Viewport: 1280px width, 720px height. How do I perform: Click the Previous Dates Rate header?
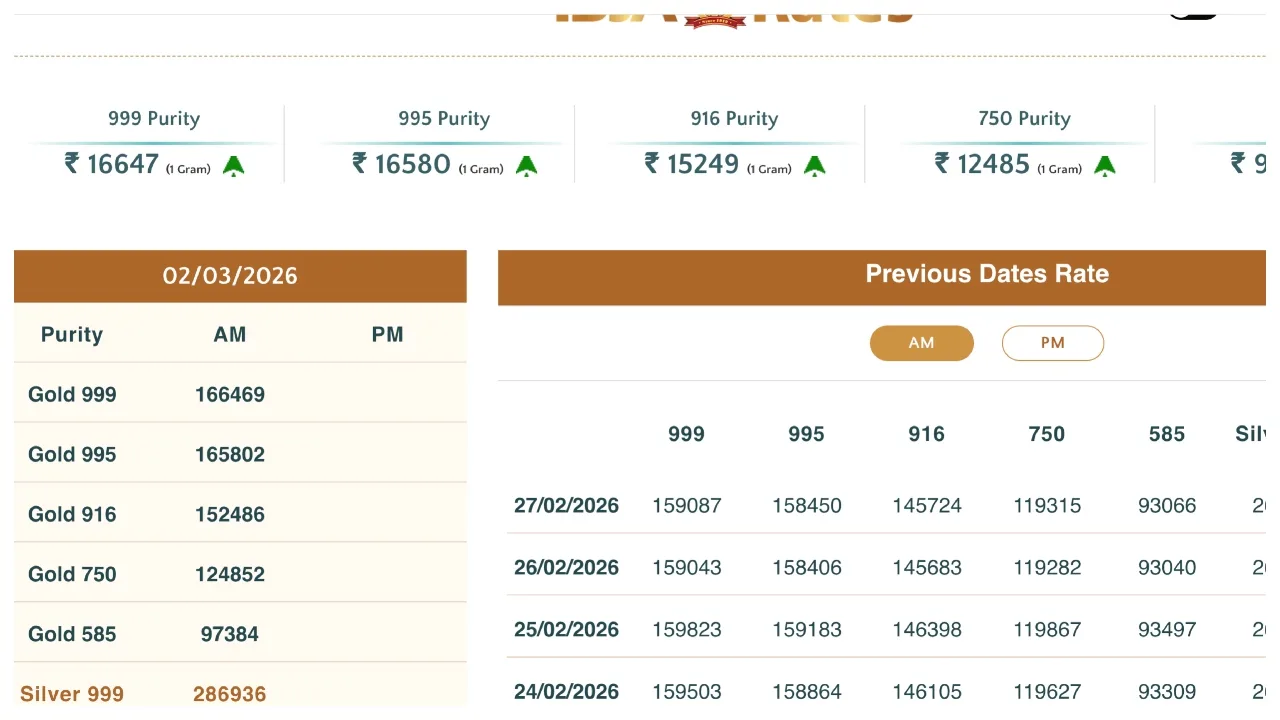pyautogui.click(x=986, y=274)
